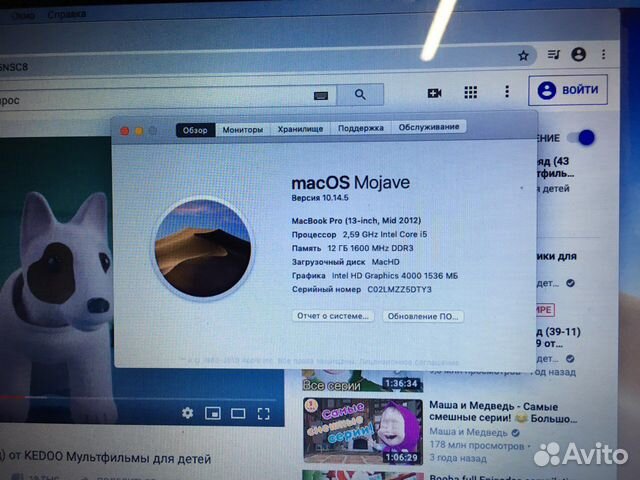Open Маша и Медведь Самые смешные серии title

coord(503,412)
